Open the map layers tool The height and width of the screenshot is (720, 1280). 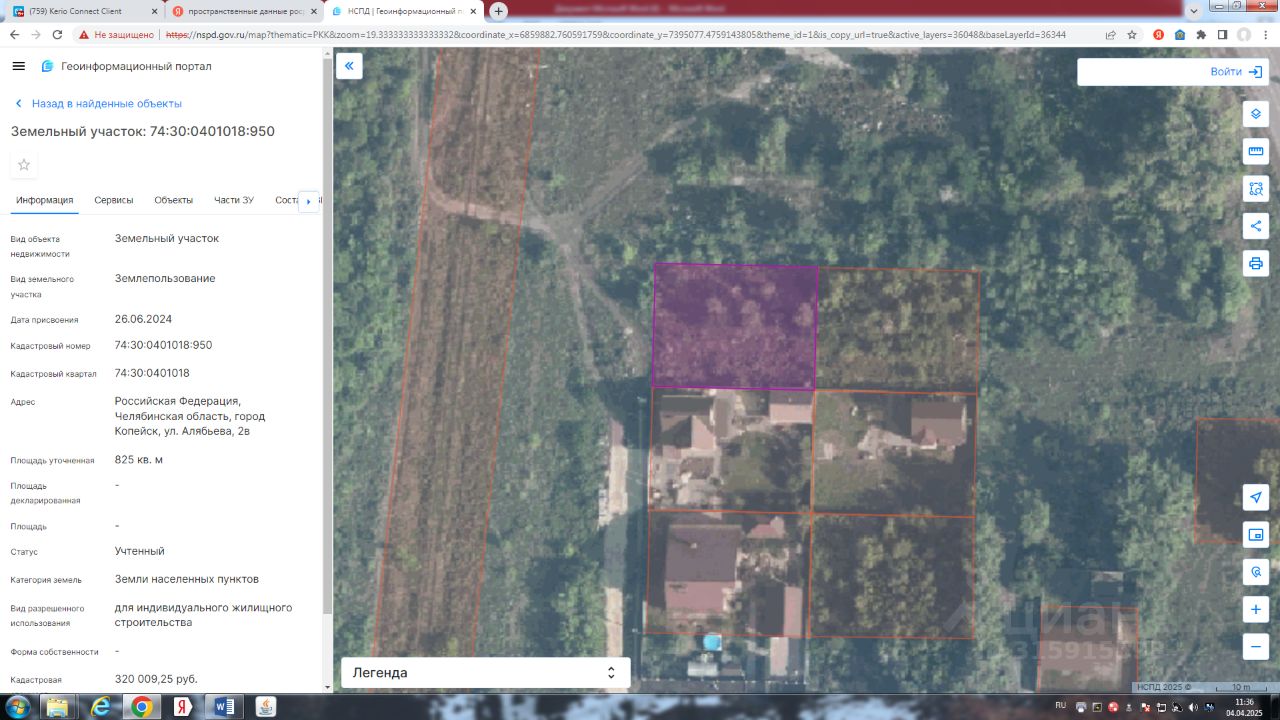[1255, 114]
